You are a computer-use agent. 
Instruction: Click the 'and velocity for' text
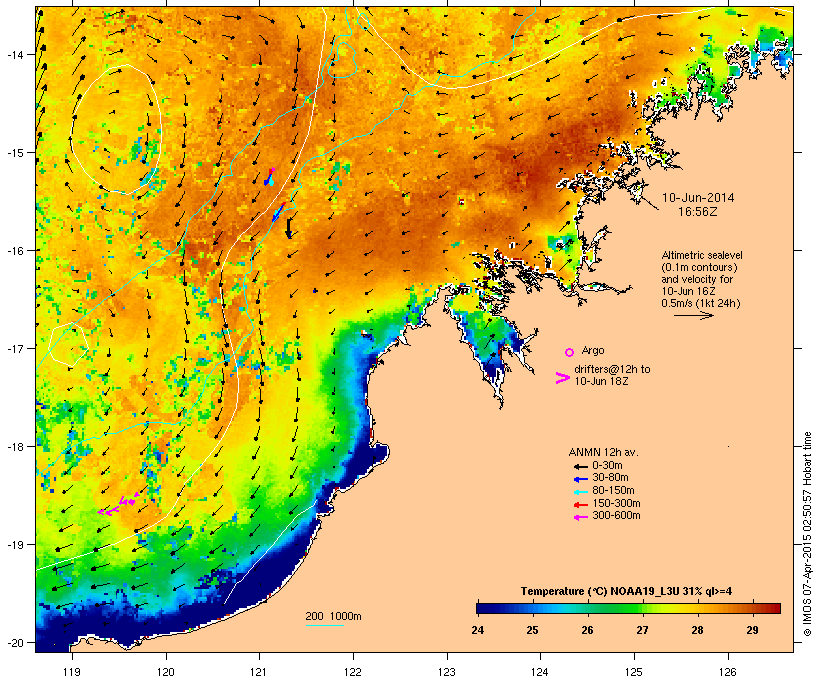point(697,279)
